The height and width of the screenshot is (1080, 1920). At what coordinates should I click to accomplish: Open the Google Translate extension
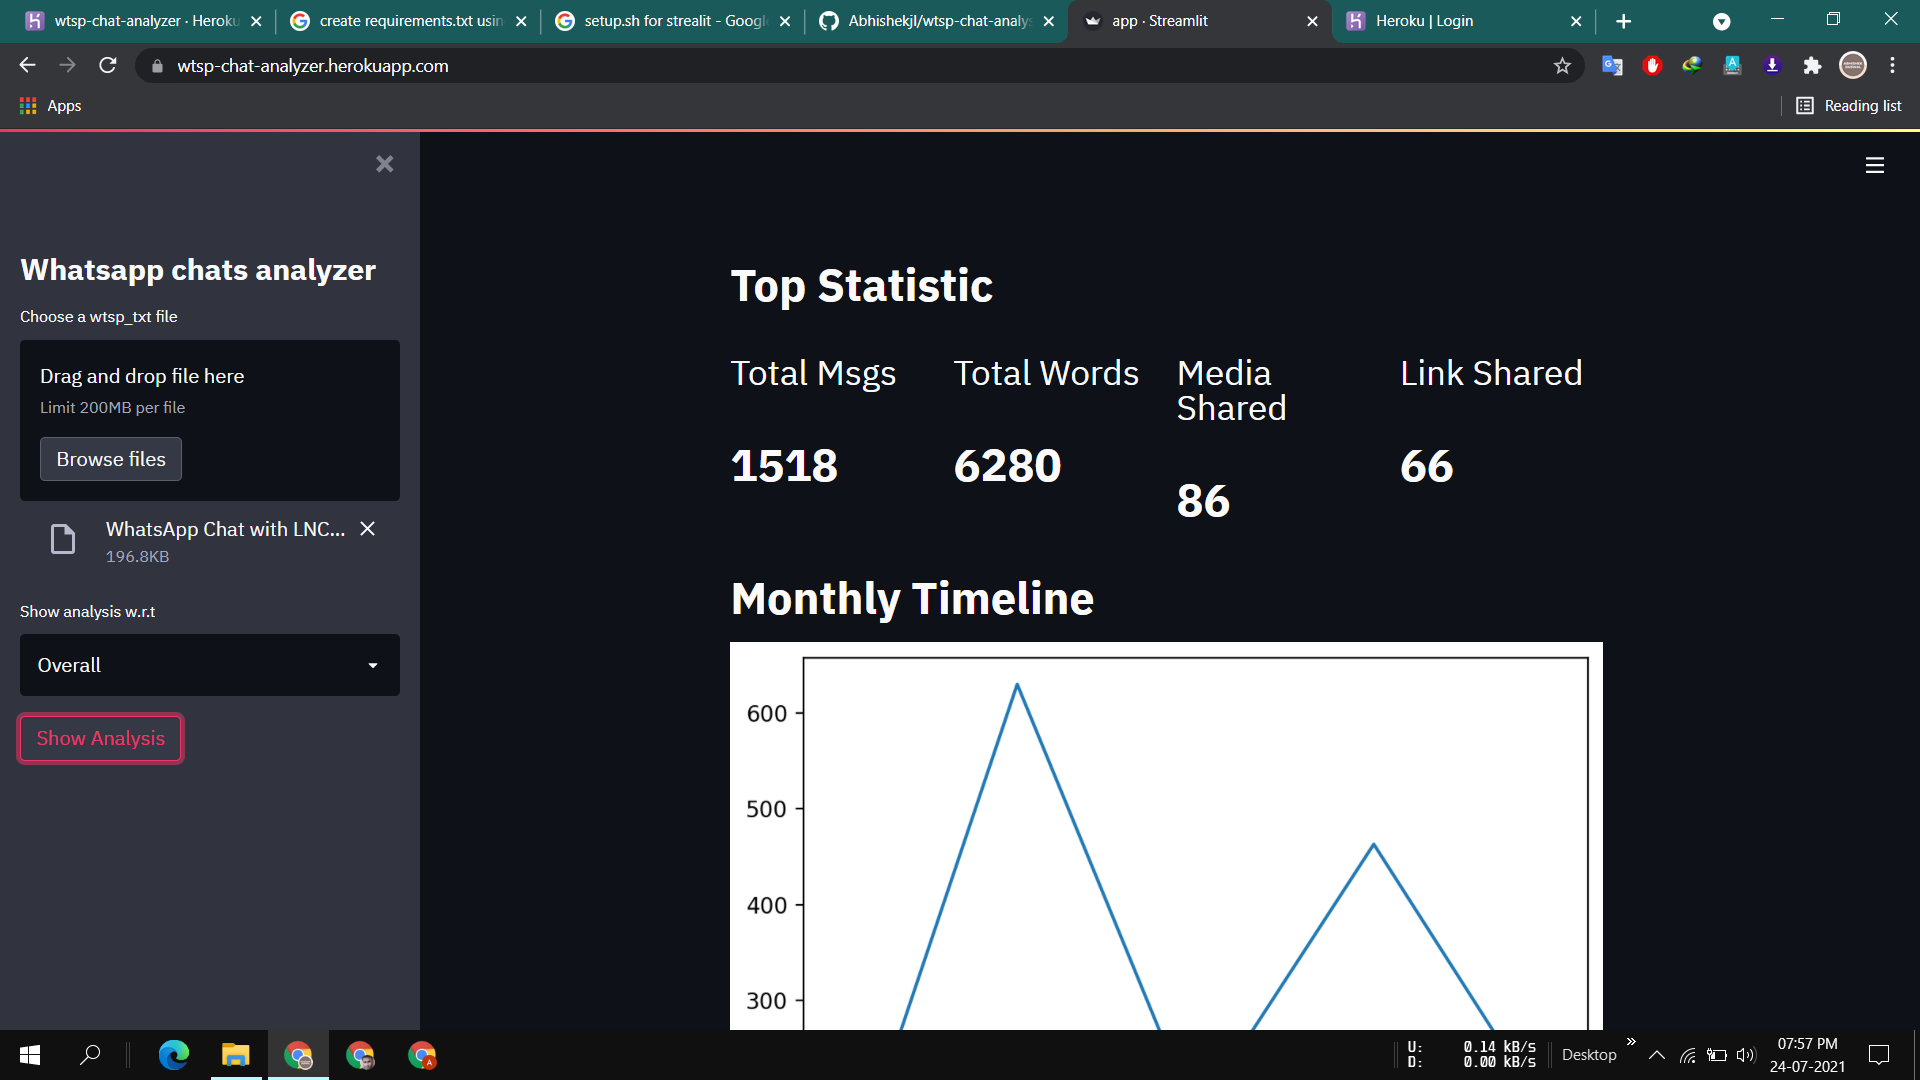click(x=1612, y=65)
